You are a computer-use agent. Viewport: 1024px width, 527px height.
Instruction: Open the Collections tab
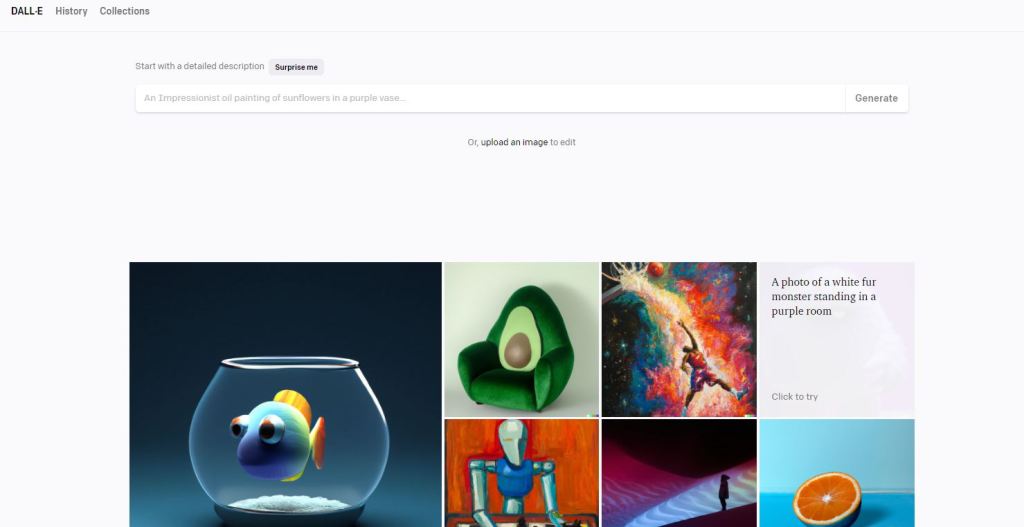click(124, 11)
